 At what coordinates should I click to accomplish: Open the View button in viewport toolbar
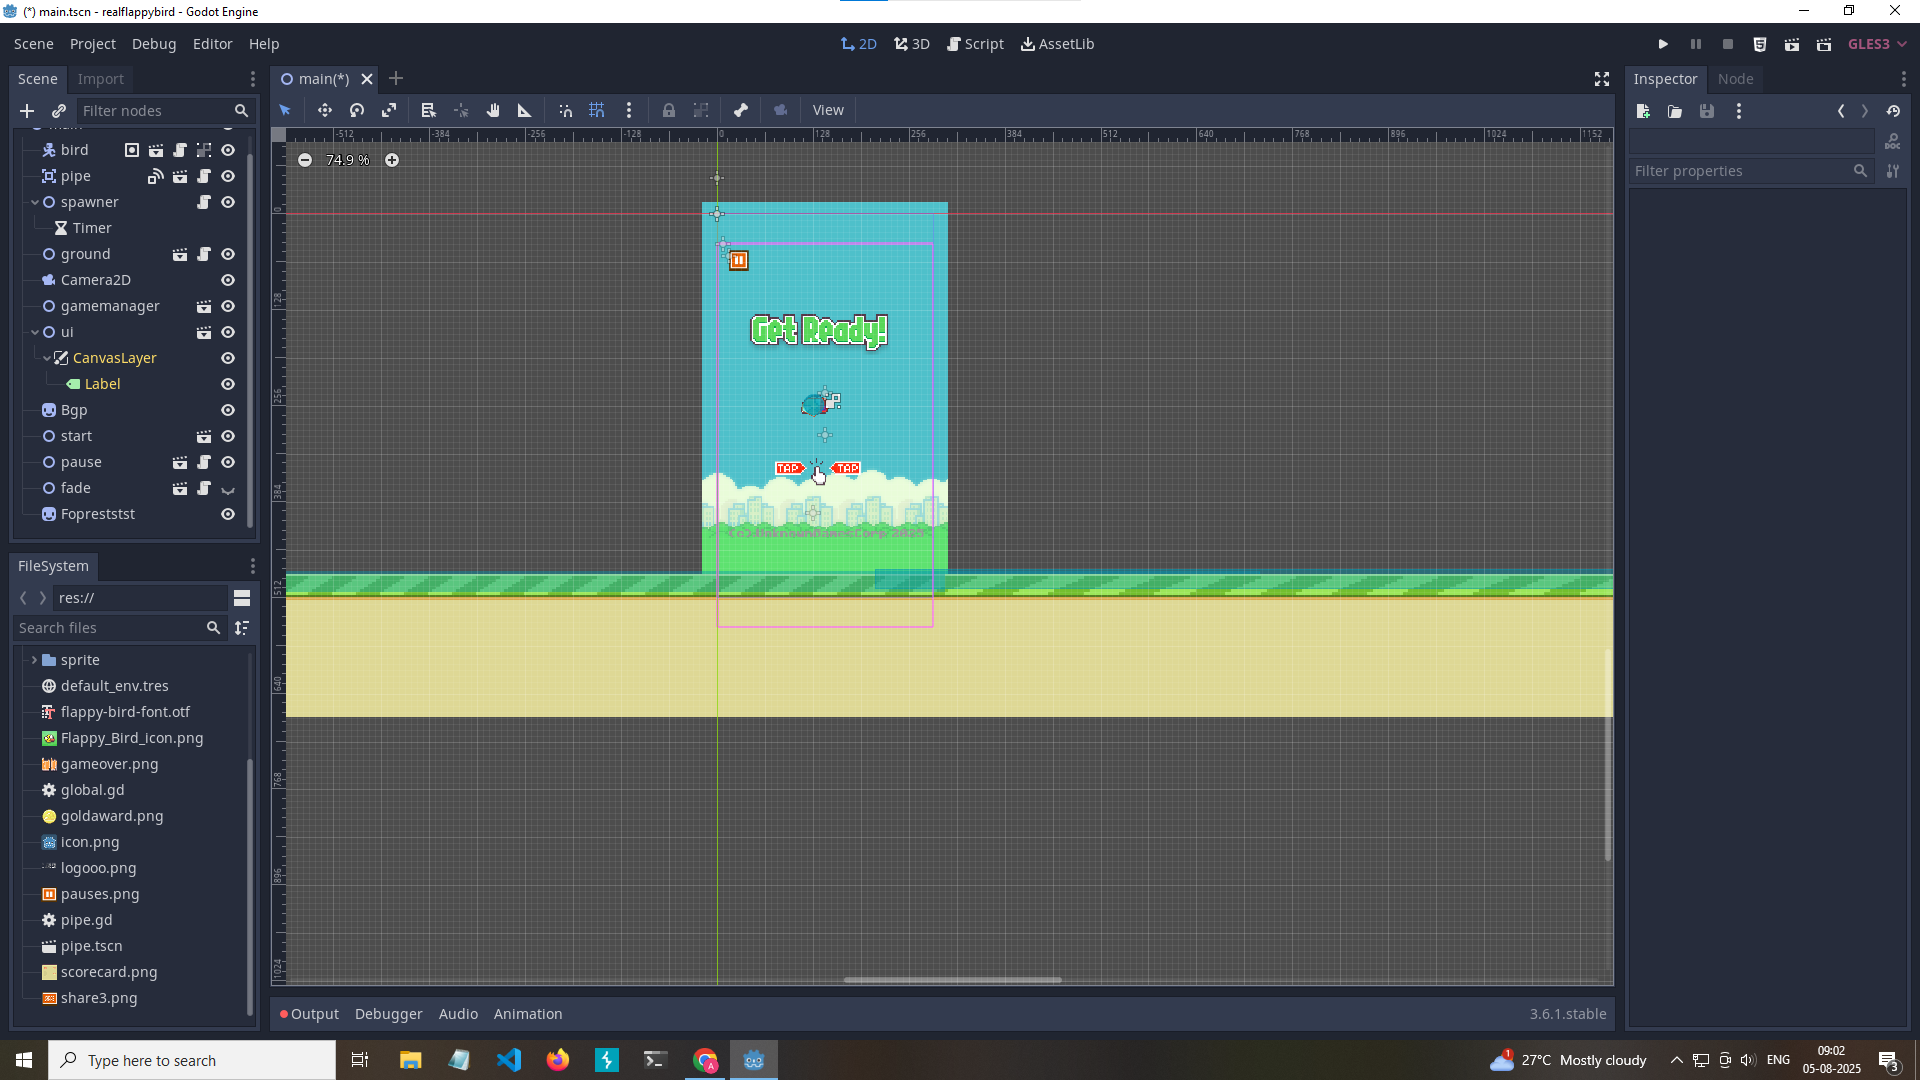pyautogui.click(x=827, y=110)
